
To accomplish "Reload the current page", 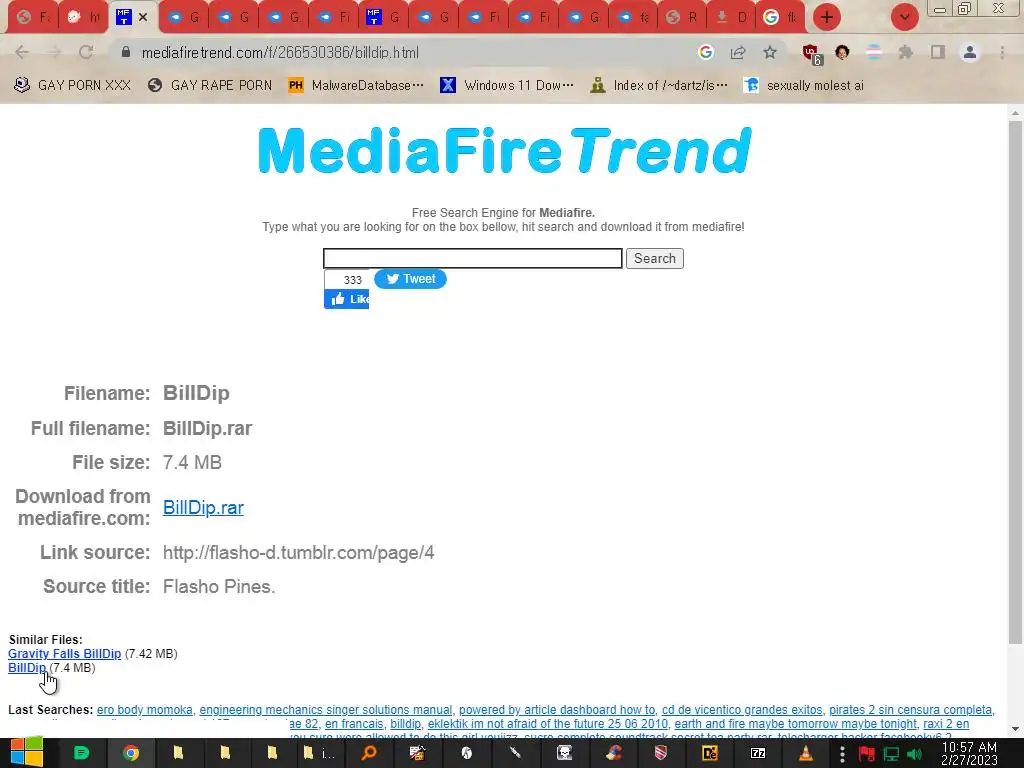I will click(86, 52).
